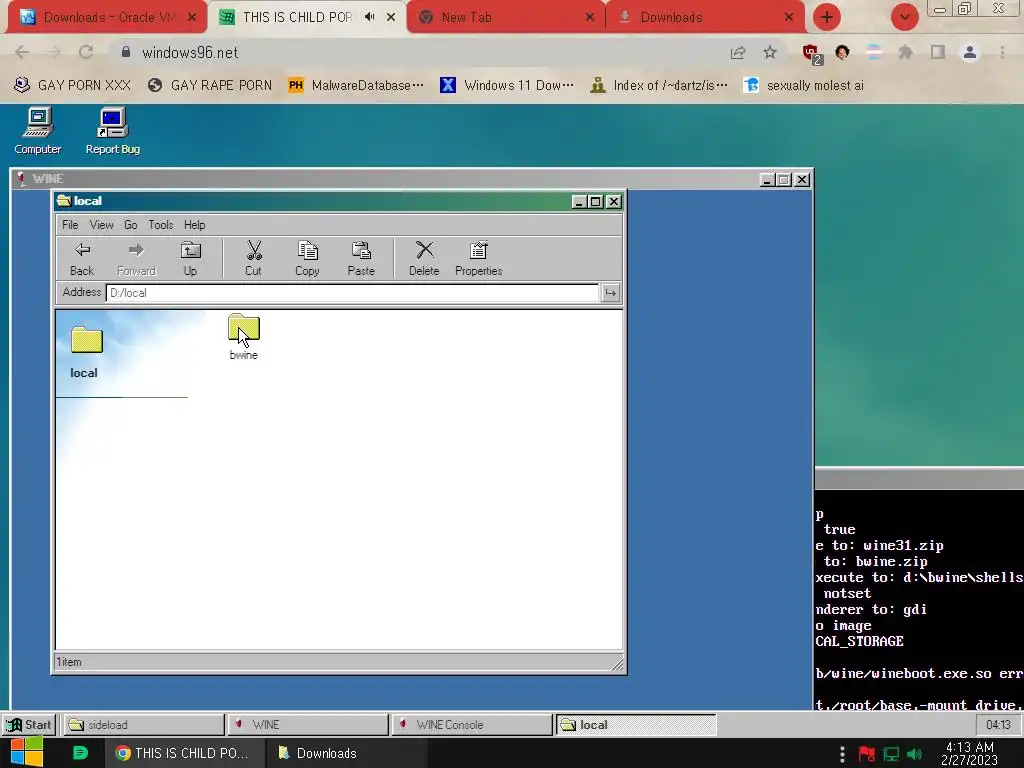Switch to New Tab browser tab
1024x768 pixels.
pyautogui.click(x=506, y=17)
